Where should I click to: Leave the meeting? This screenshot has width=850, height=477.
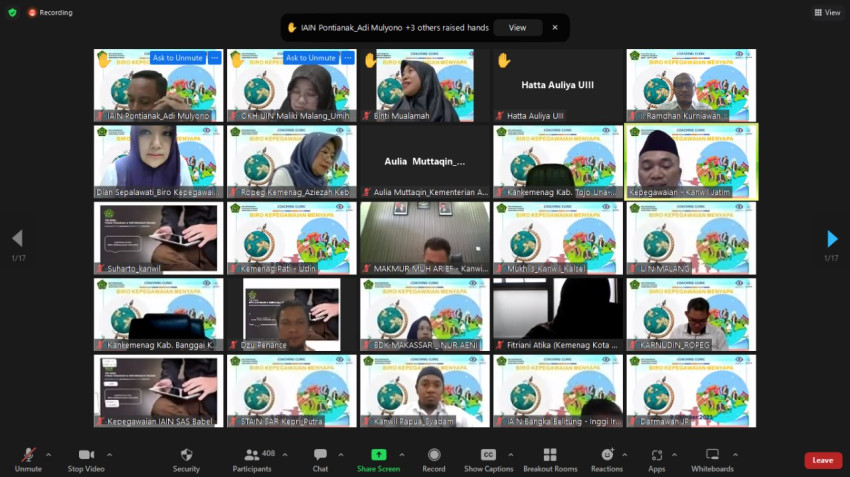point(822,460)
